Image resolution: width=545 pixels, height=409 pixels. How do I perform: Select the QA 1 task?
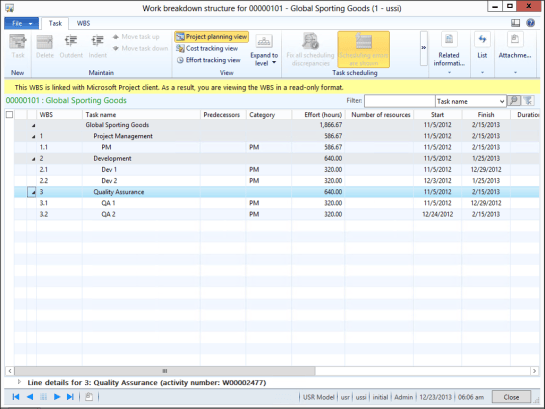coord(277,203)
